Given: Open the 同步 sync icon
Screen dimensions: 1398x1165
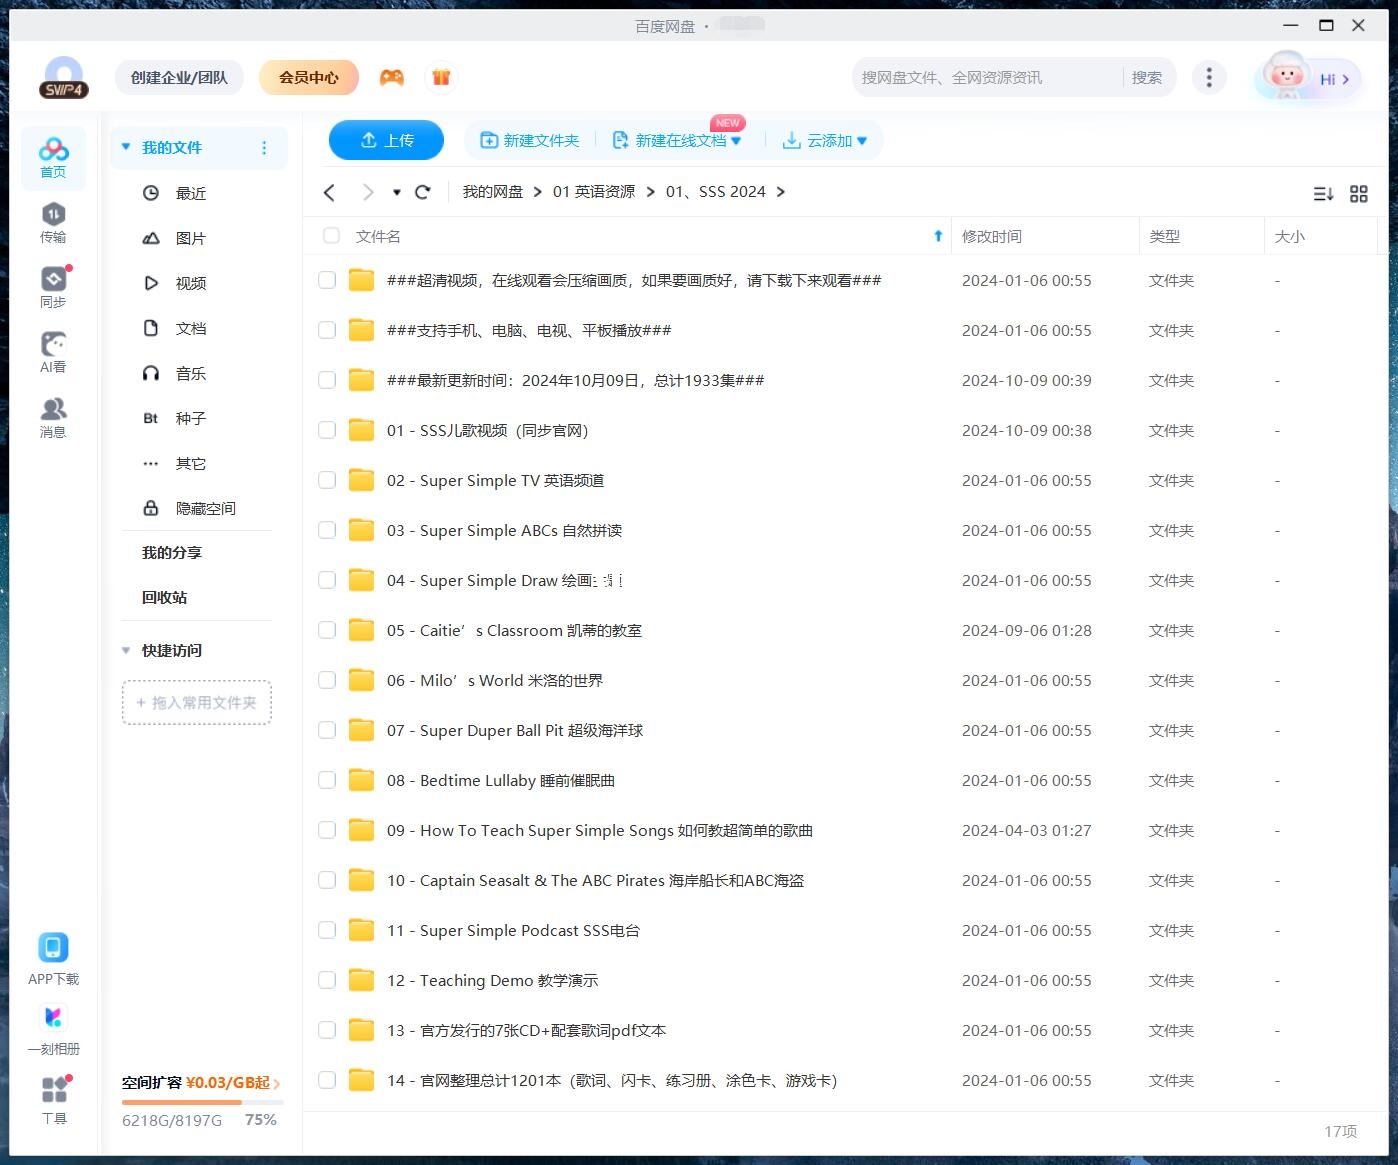Looking at the screenshot, I should pos(53,287).
